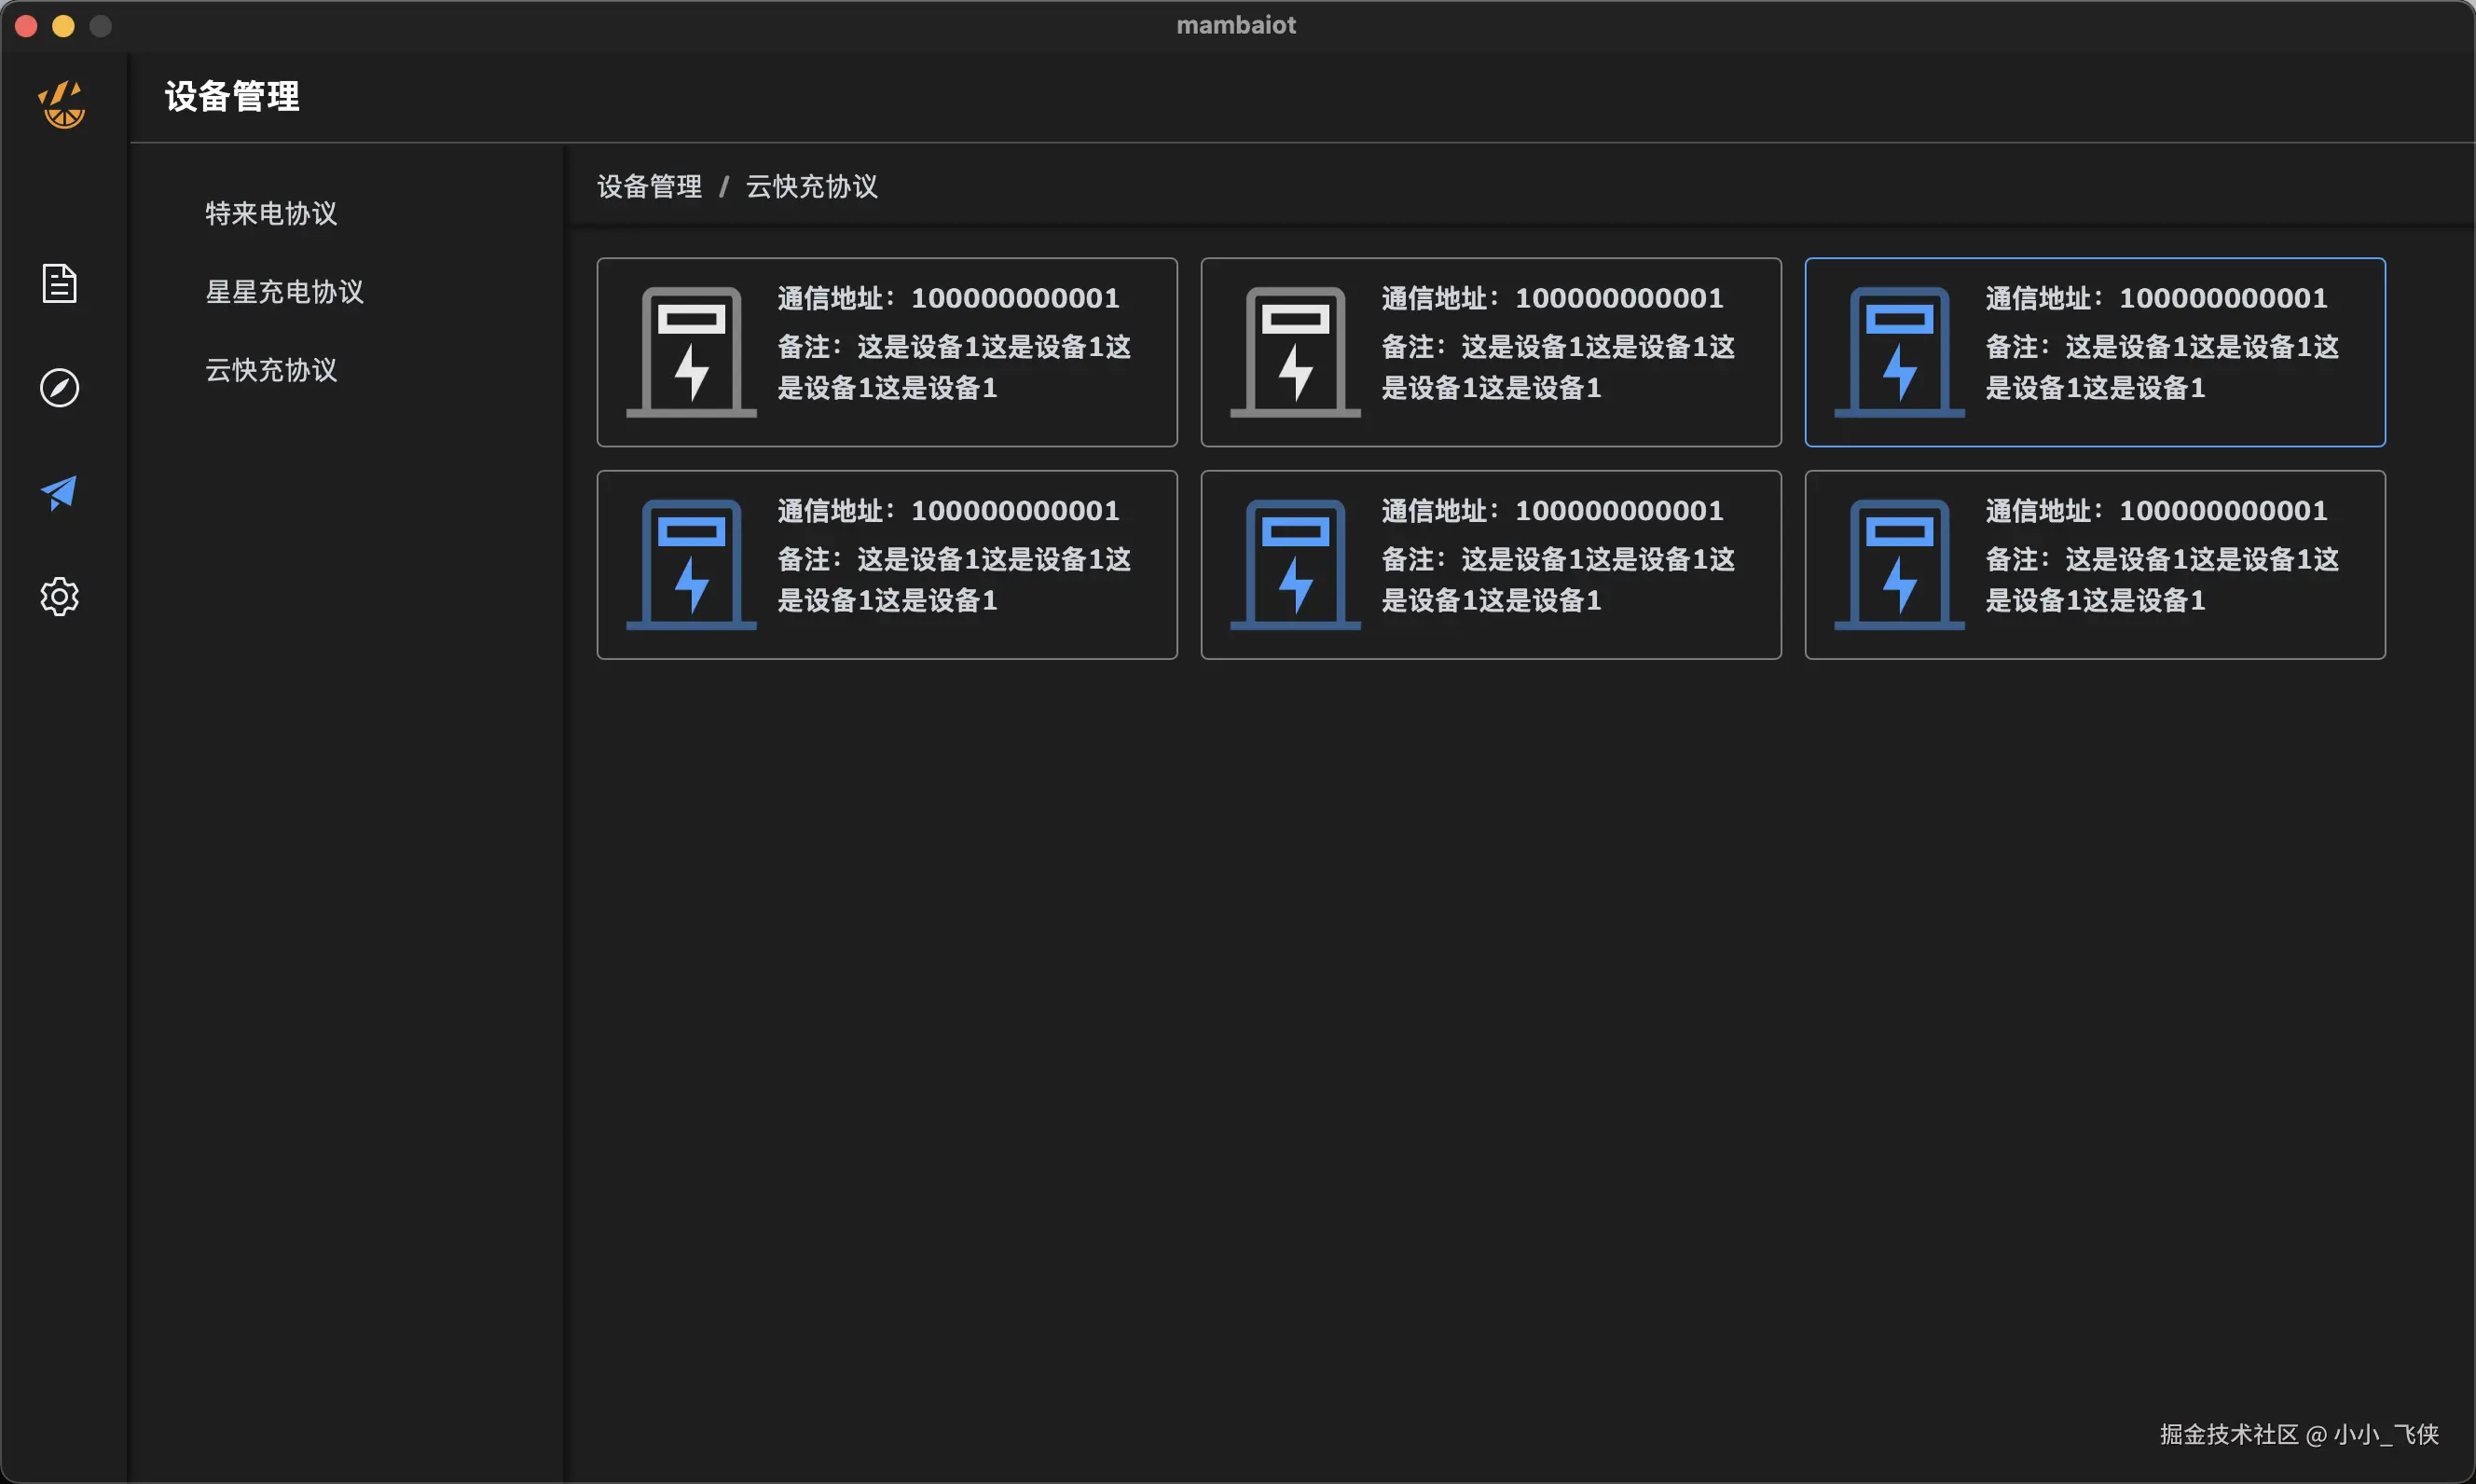Open the compass navigation sidebar icon
This screenshot has height=1484, width=2476.
pyautogui.click(x=60, y=388)
